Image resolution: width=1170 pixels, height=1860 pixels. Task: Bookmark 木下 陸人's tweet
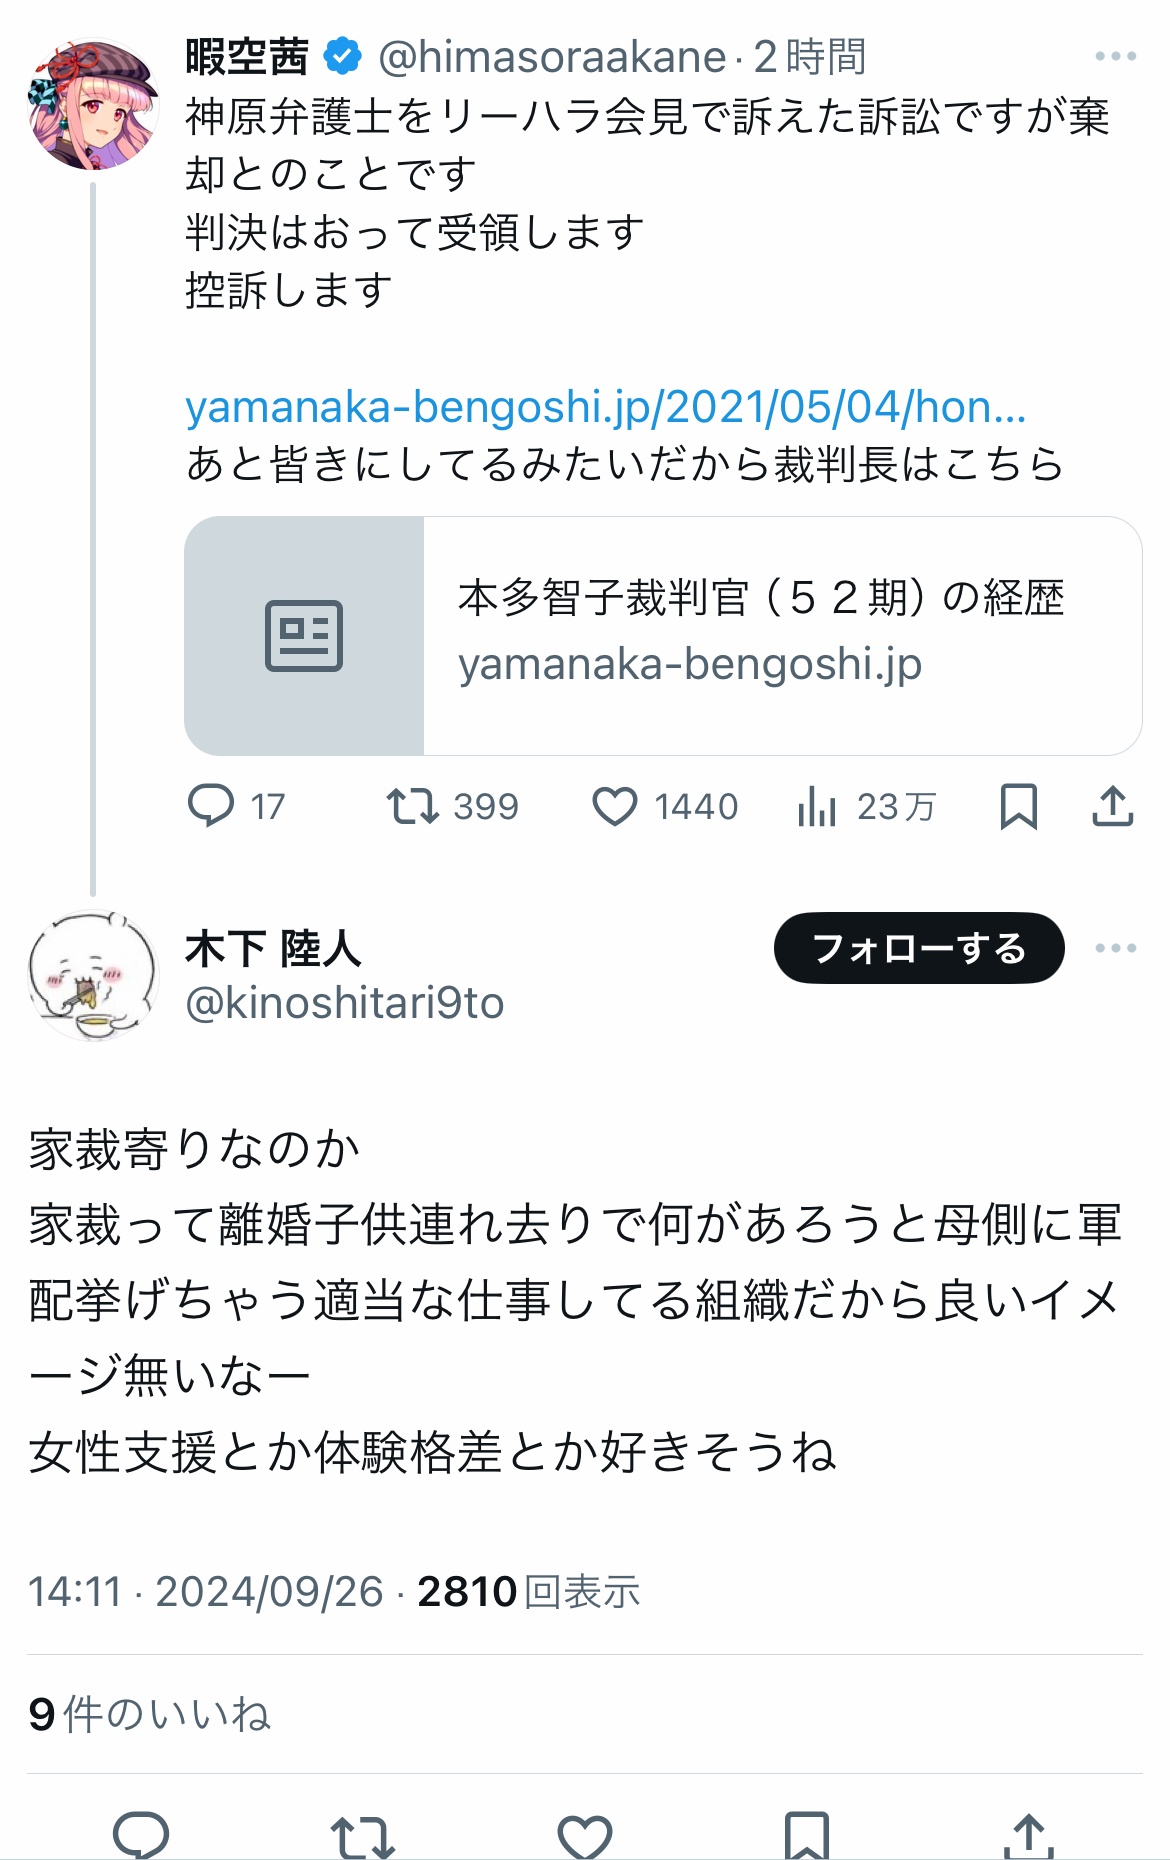click(x=806, y=1835)
